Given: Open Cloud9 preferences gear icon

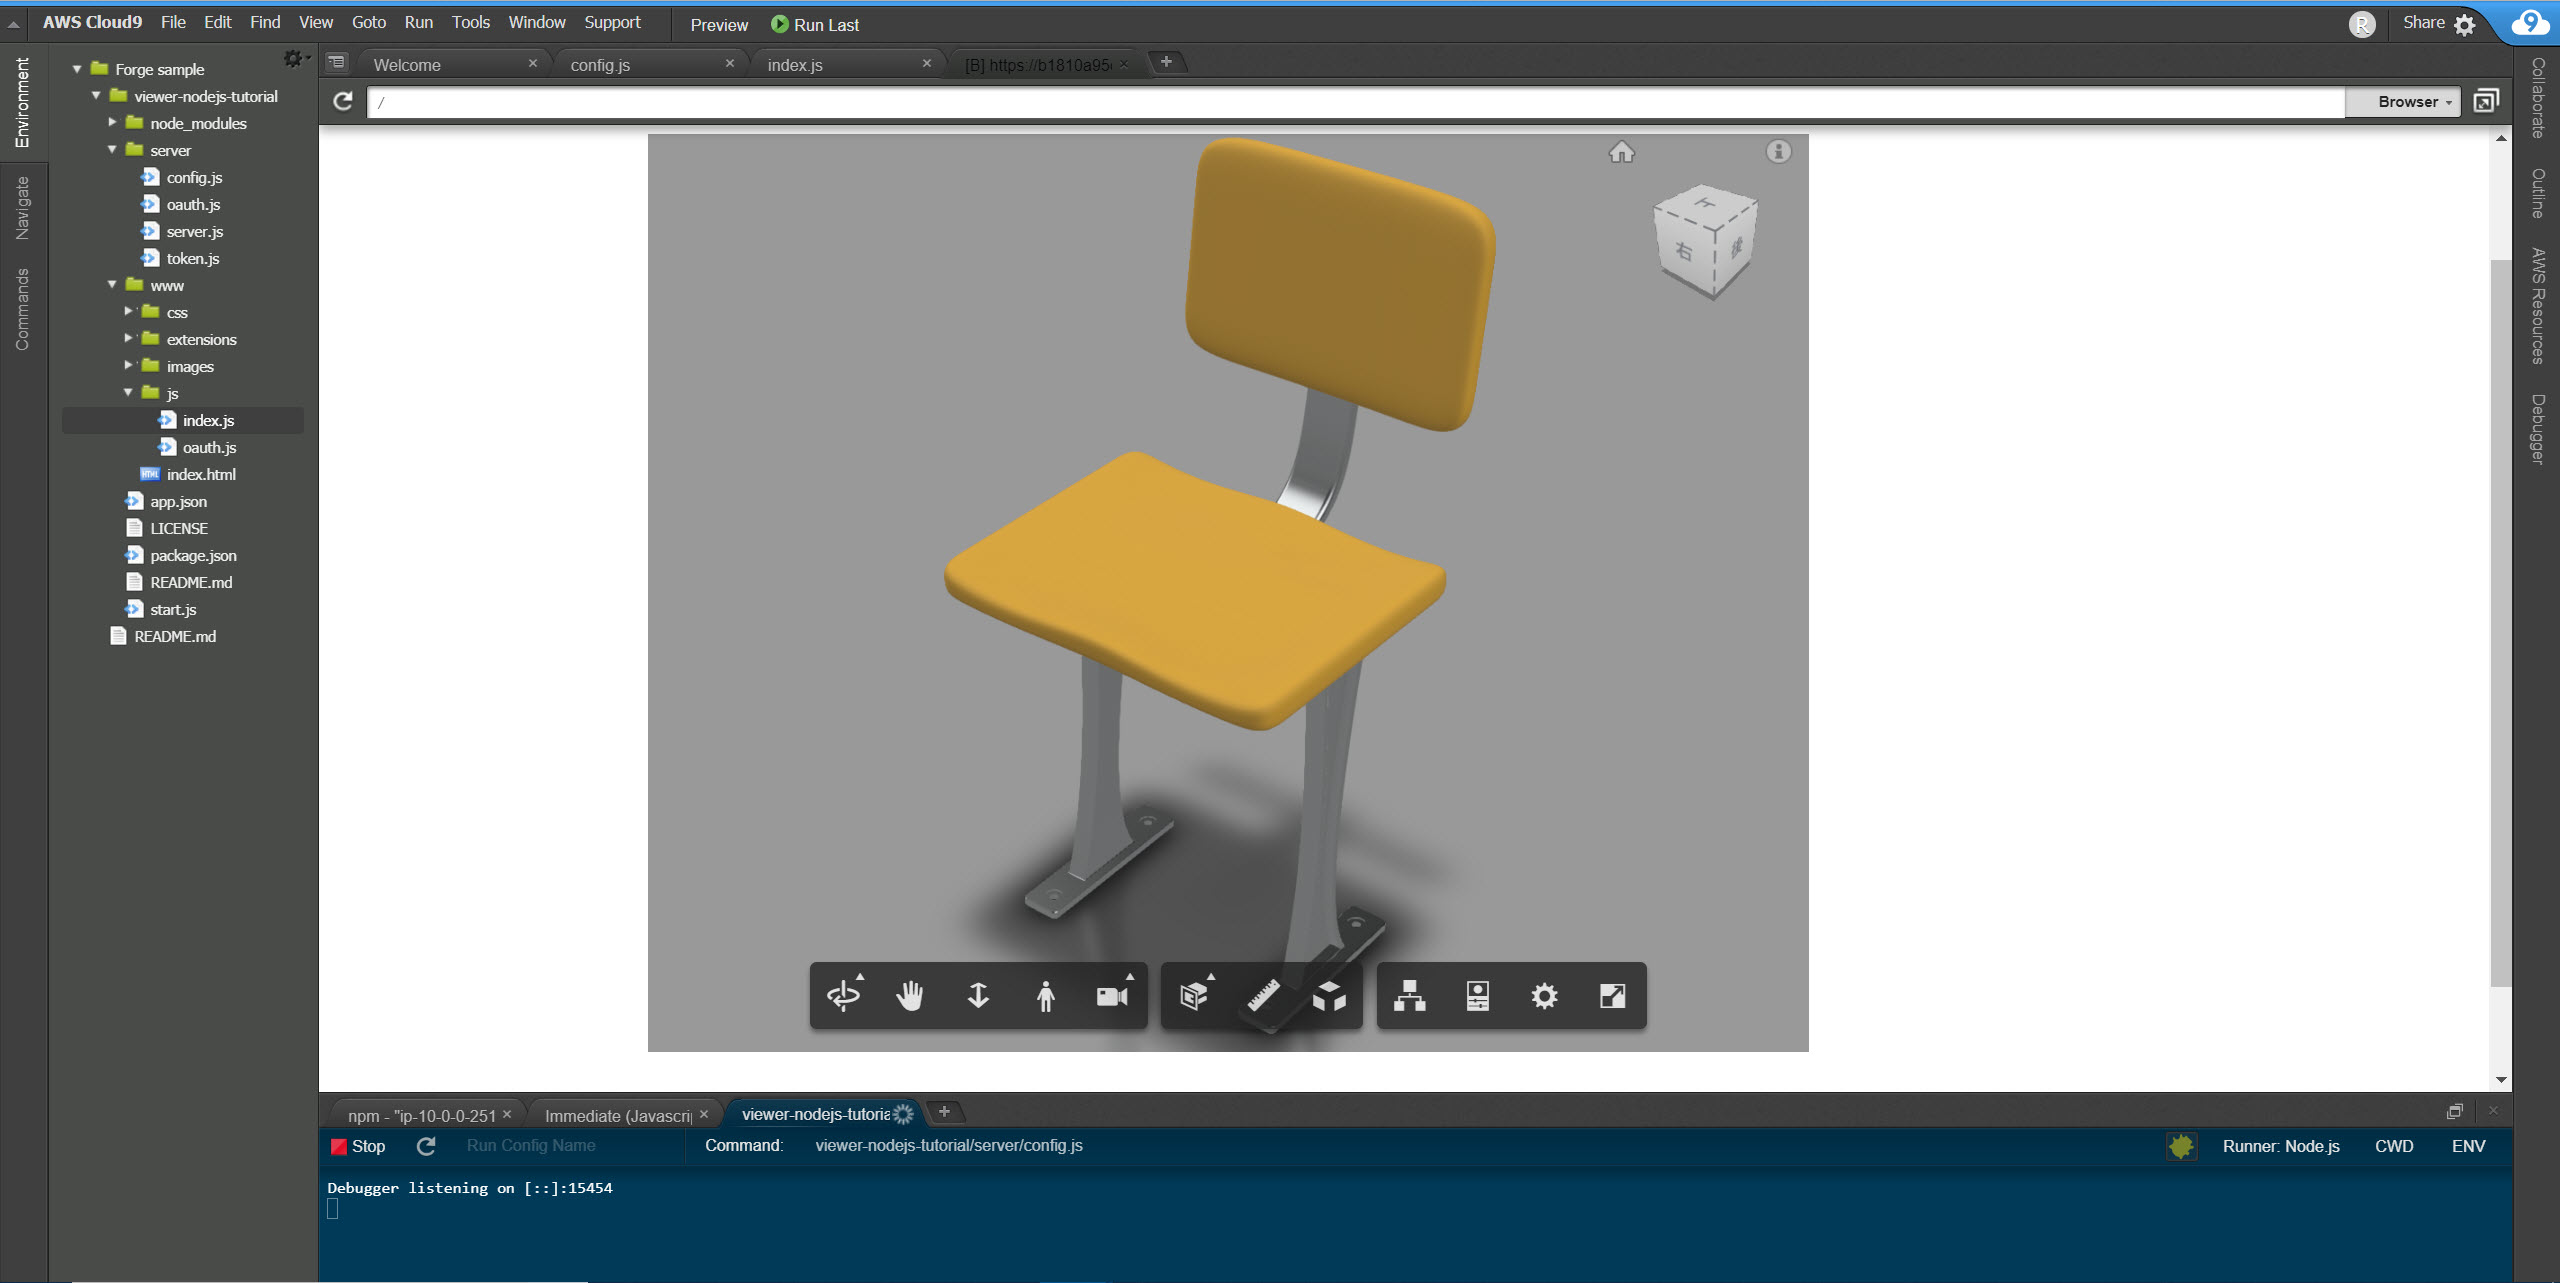Looking at the screenshot, I should [2465, 24].
